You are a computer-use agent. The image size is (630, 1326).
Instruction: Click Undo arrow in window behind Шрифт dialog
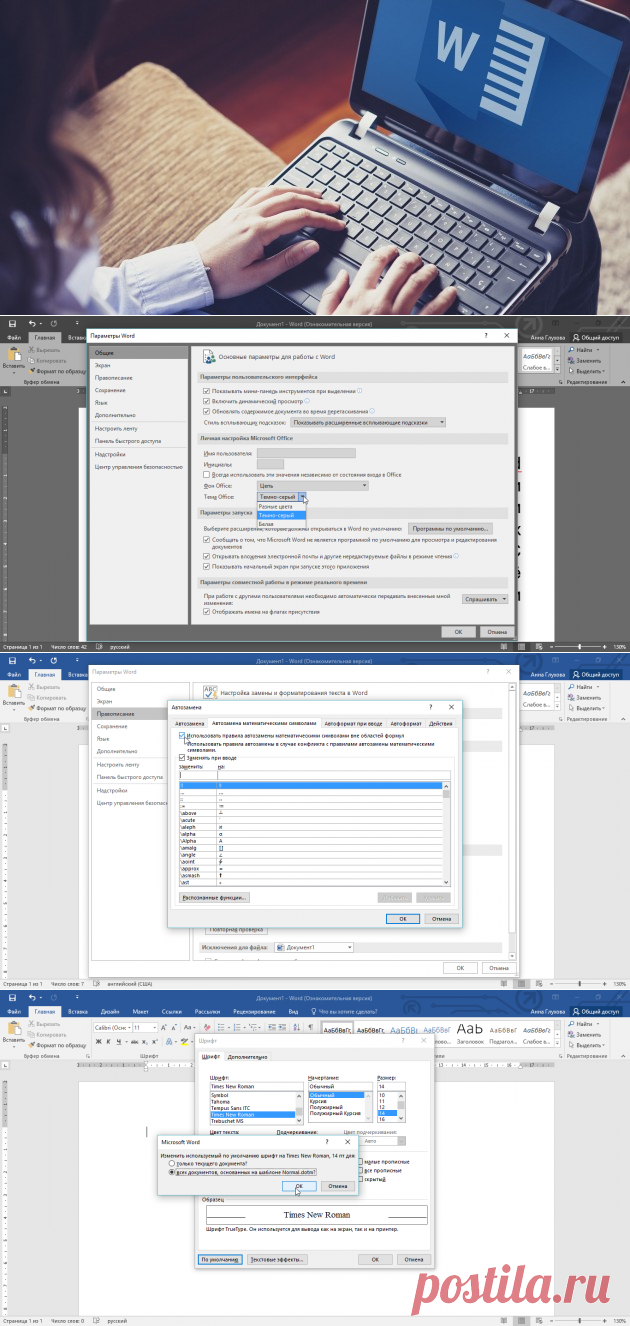pyautogui.click(x=32, y=998)
